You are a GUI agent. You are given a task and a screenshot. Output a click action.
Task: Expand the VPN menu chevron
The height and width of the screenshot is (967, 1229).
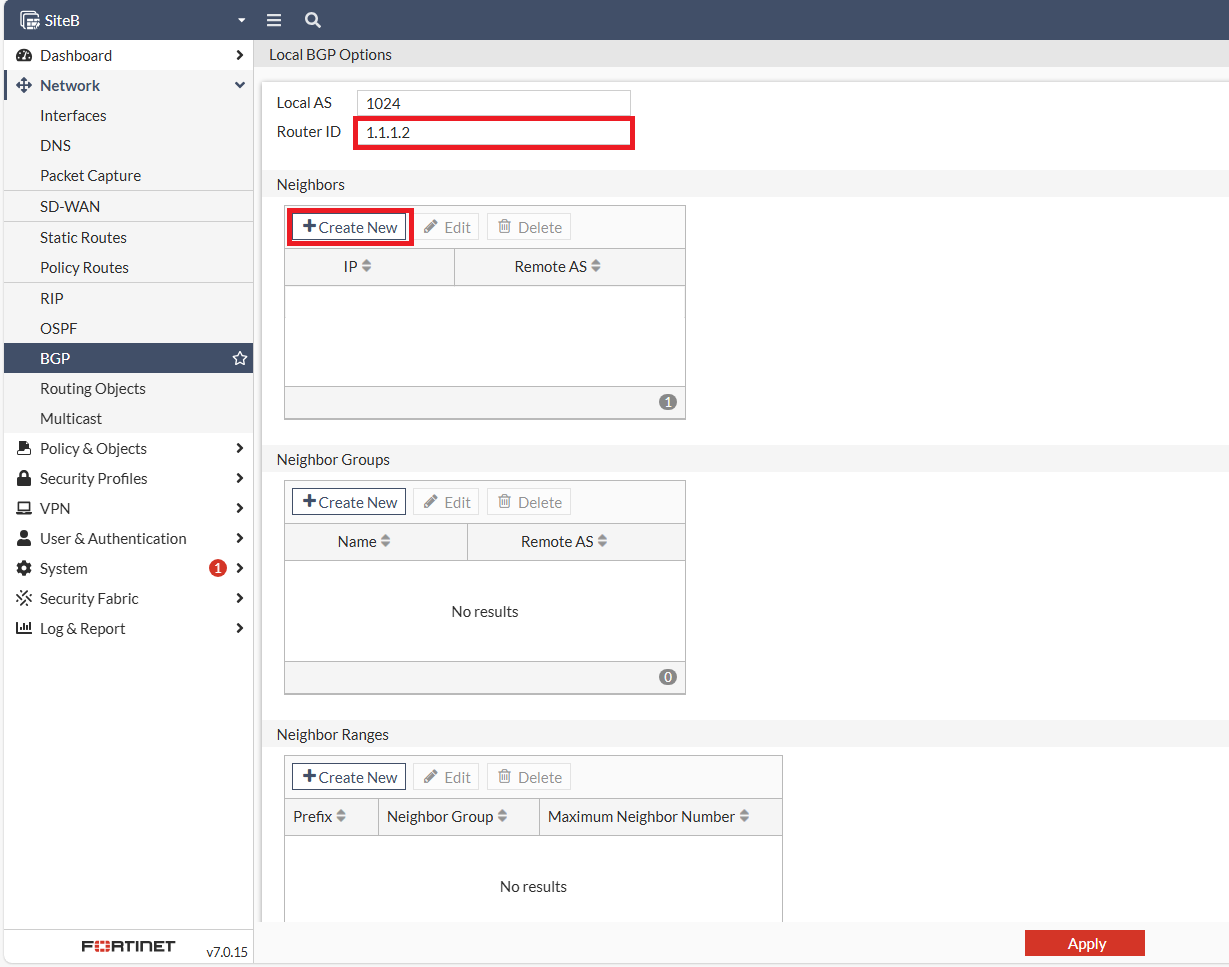[x=240, y=508]
